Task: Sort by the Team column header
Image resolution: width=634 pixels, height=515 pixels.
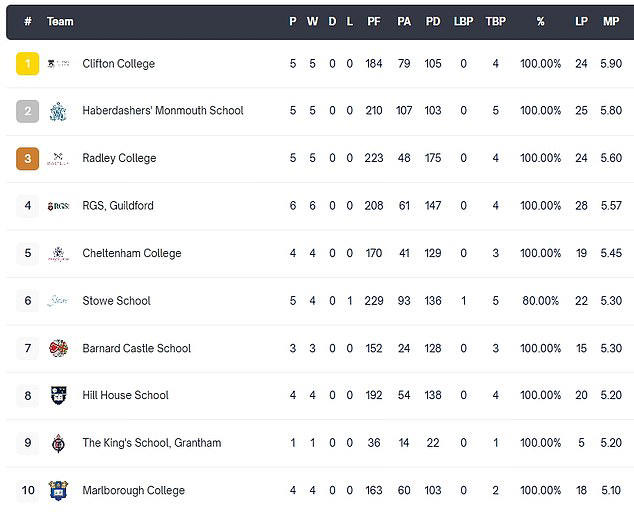Action: point(60,21)
